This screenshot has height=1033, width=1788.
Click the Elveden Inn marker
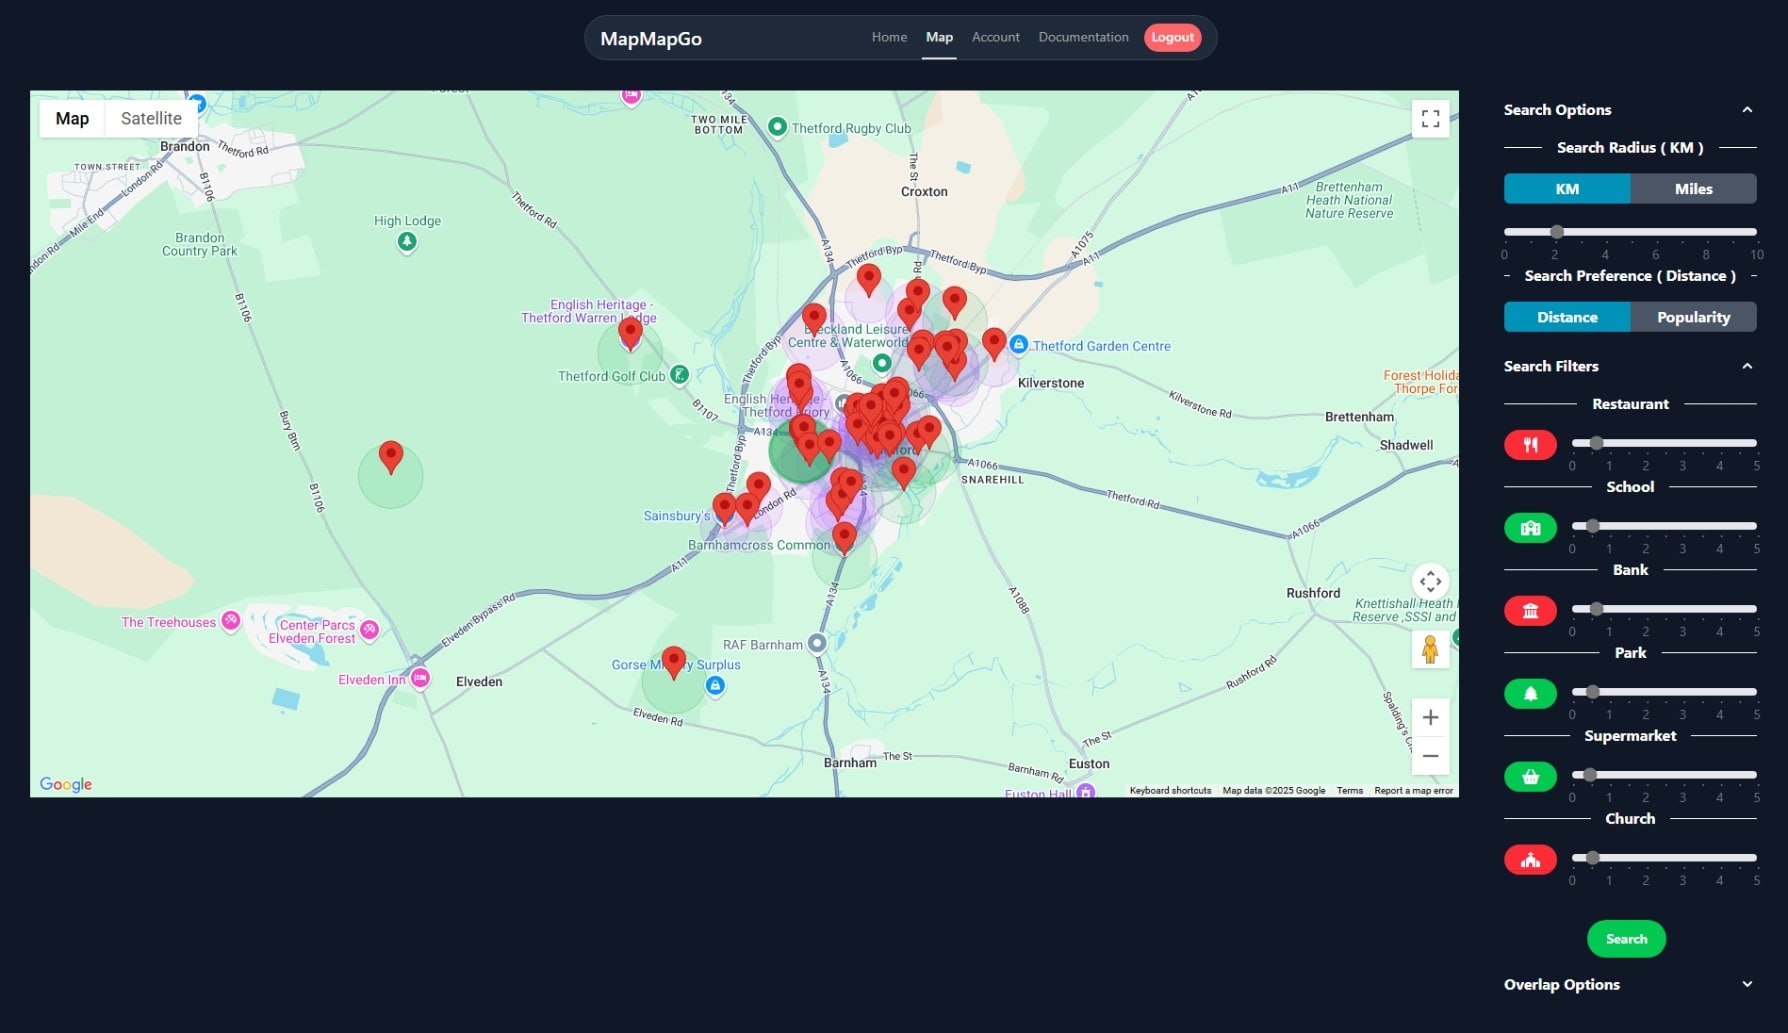(421, 678)
